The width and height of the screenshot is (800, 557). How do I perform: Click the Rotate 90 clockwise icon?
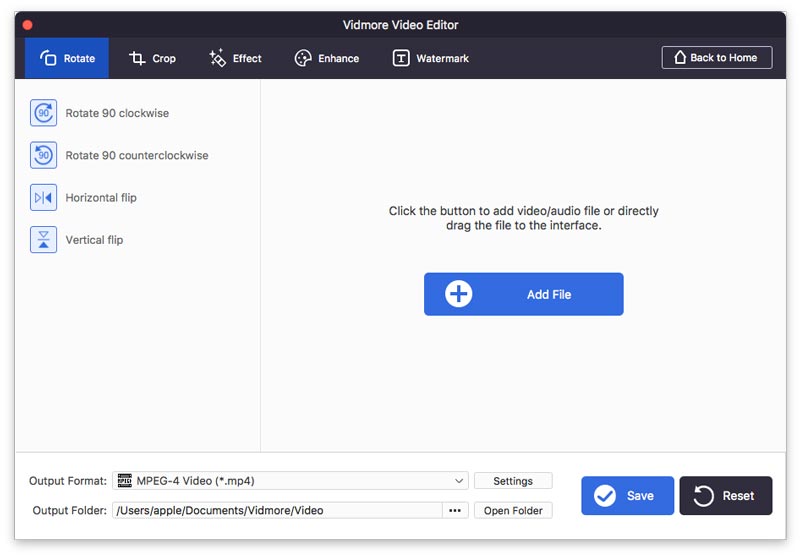click(x=43, y=113)
